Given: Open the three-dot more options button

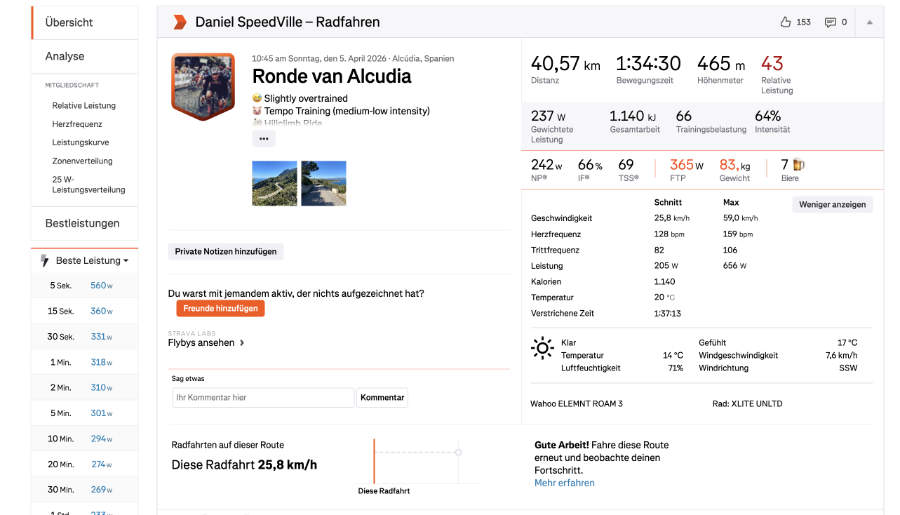Looking at the screenshot, I should click(263, 139).
